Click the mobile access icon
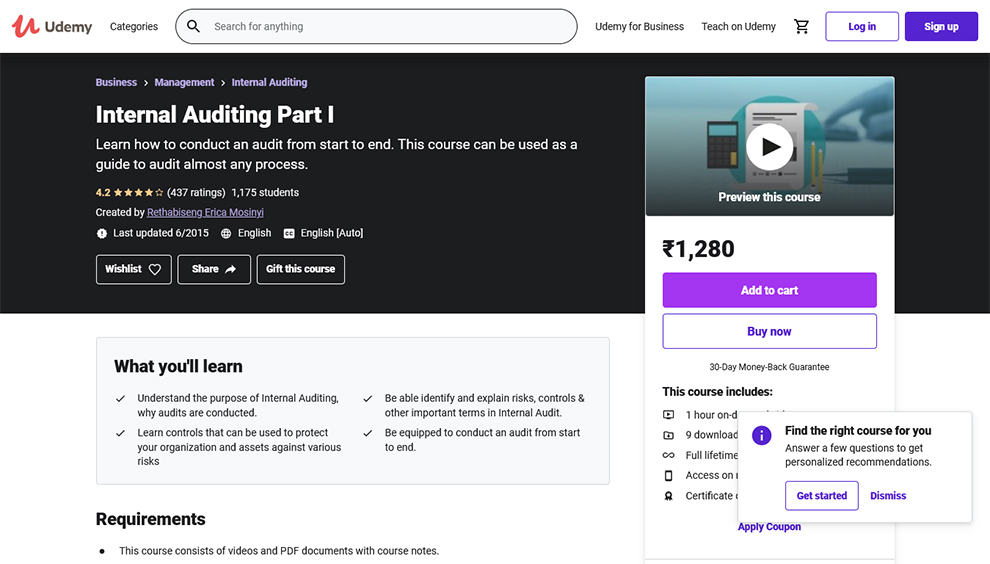The height and width of the screenshot is (564, 990). (668, 476)
